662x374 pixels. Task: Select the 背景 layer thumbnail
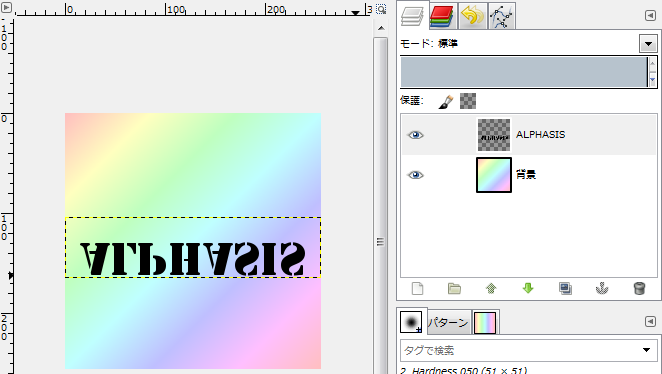494,175
